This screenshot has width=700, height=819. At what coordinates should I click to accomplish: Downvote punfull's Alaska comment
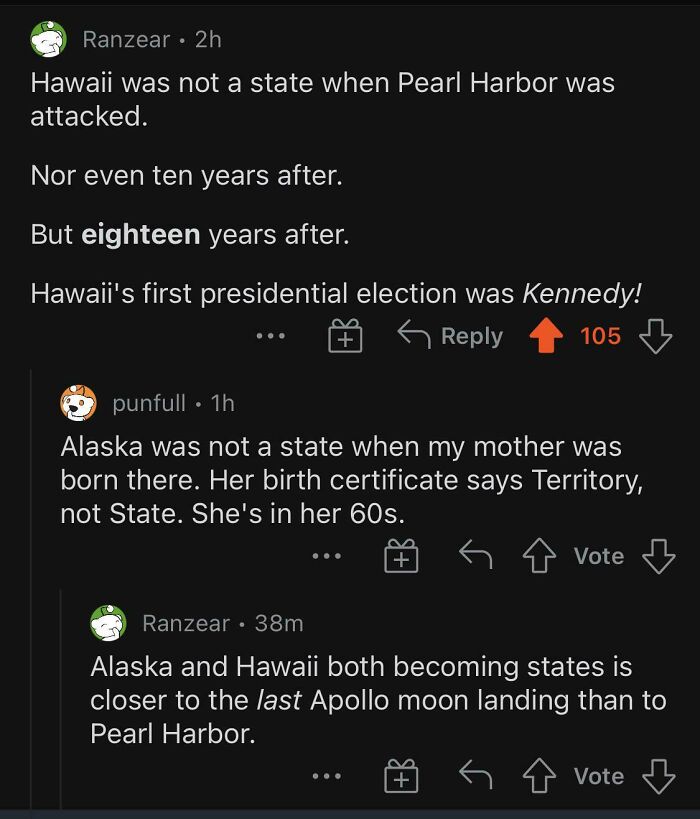(x=657, y=555)
